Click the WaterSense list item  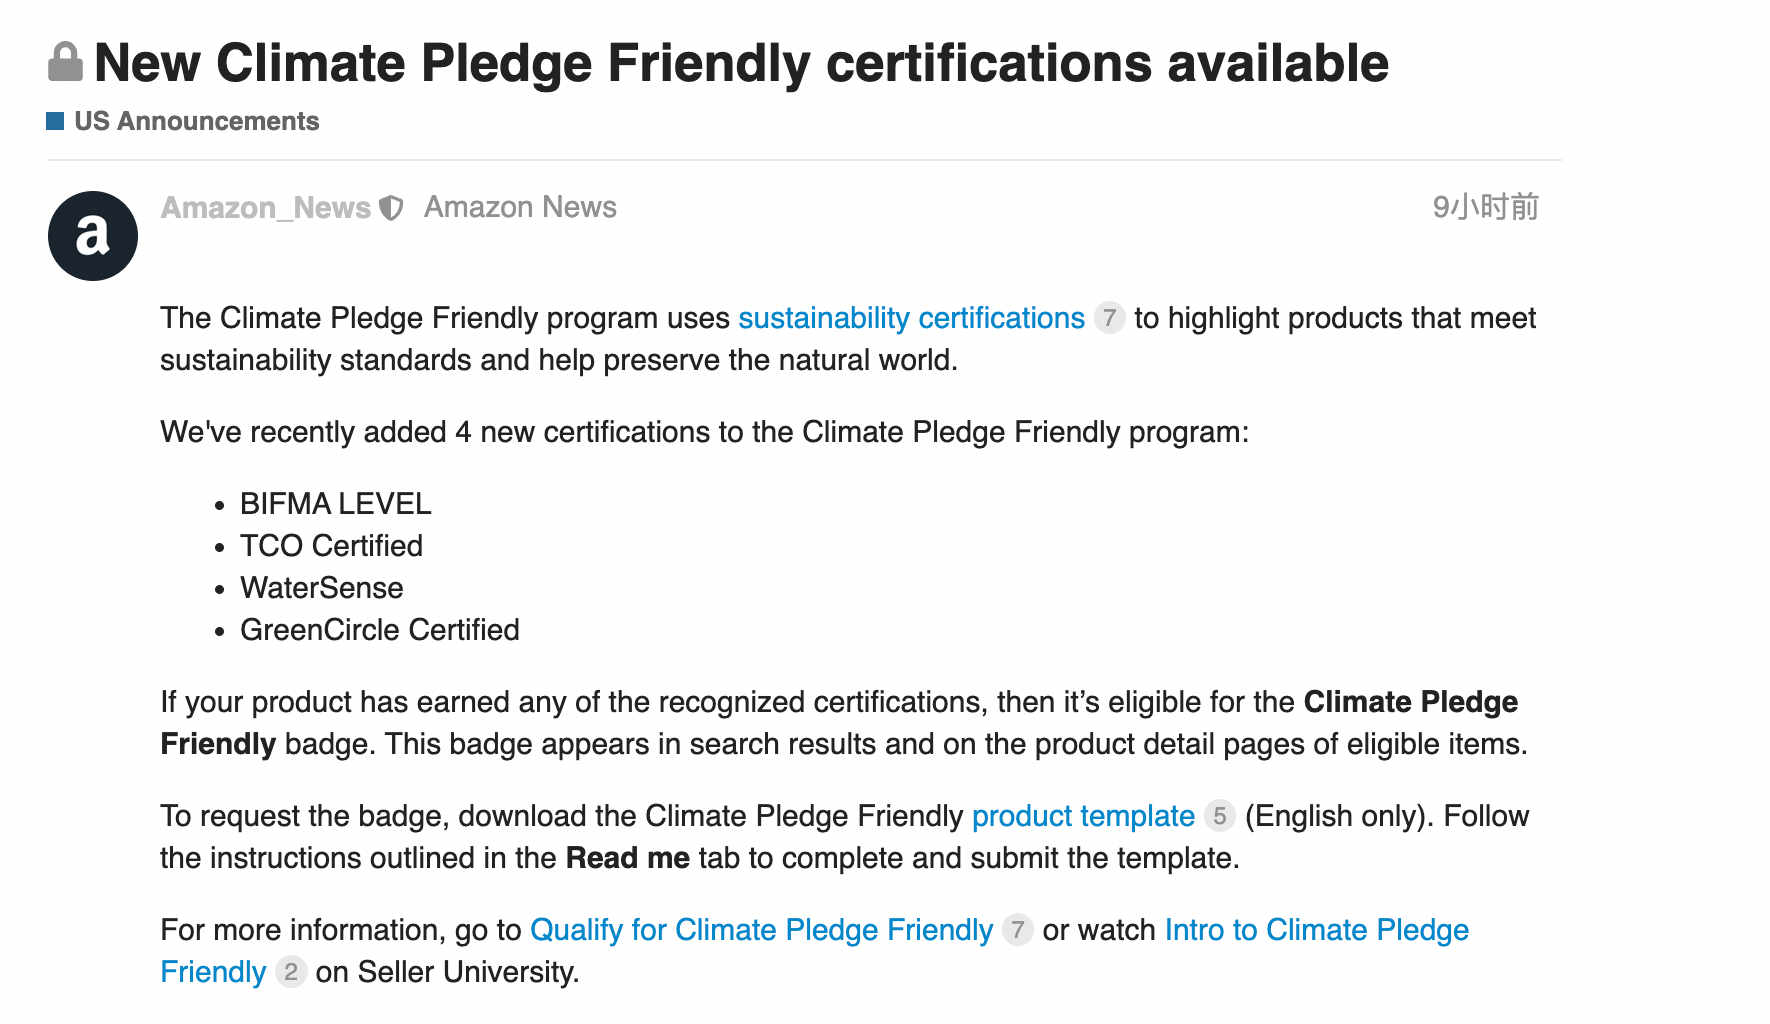tap(321, 588)
